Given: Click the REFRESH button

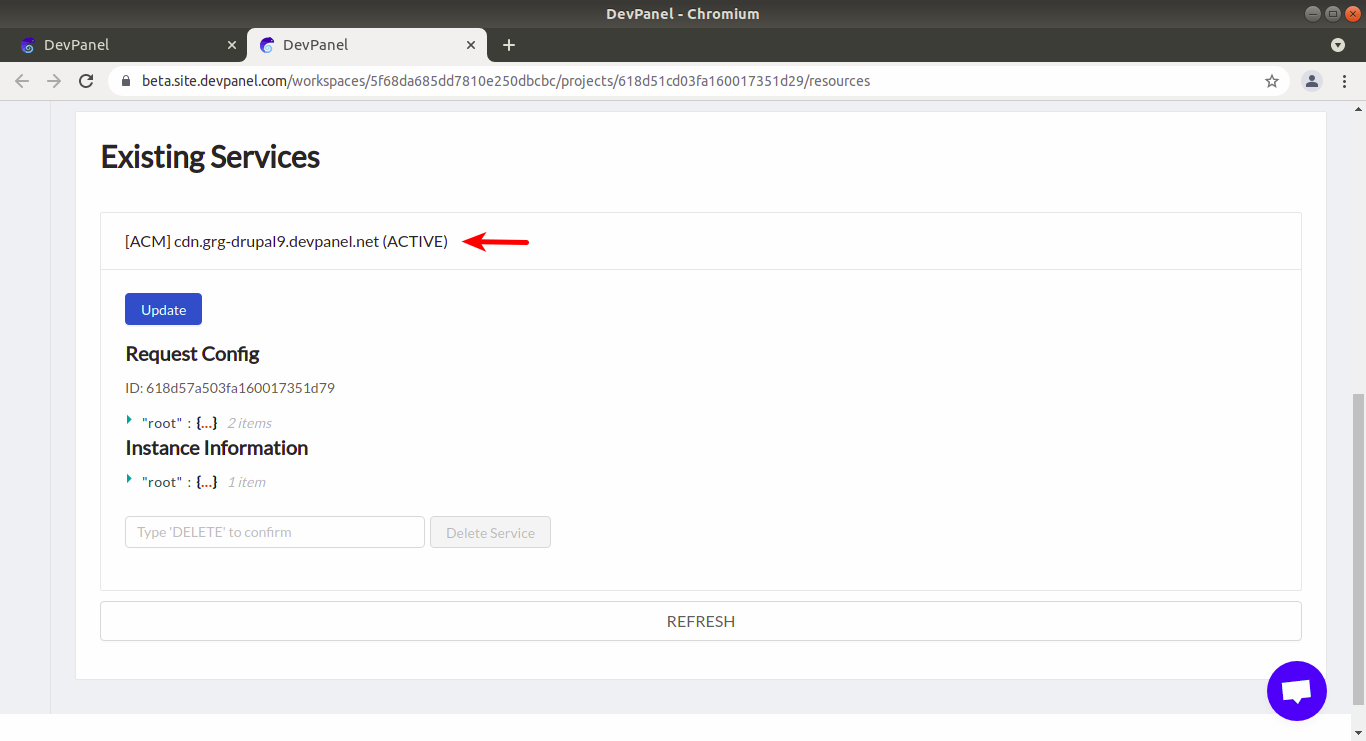Looking at the screenshot, I should tap(700, 621).
